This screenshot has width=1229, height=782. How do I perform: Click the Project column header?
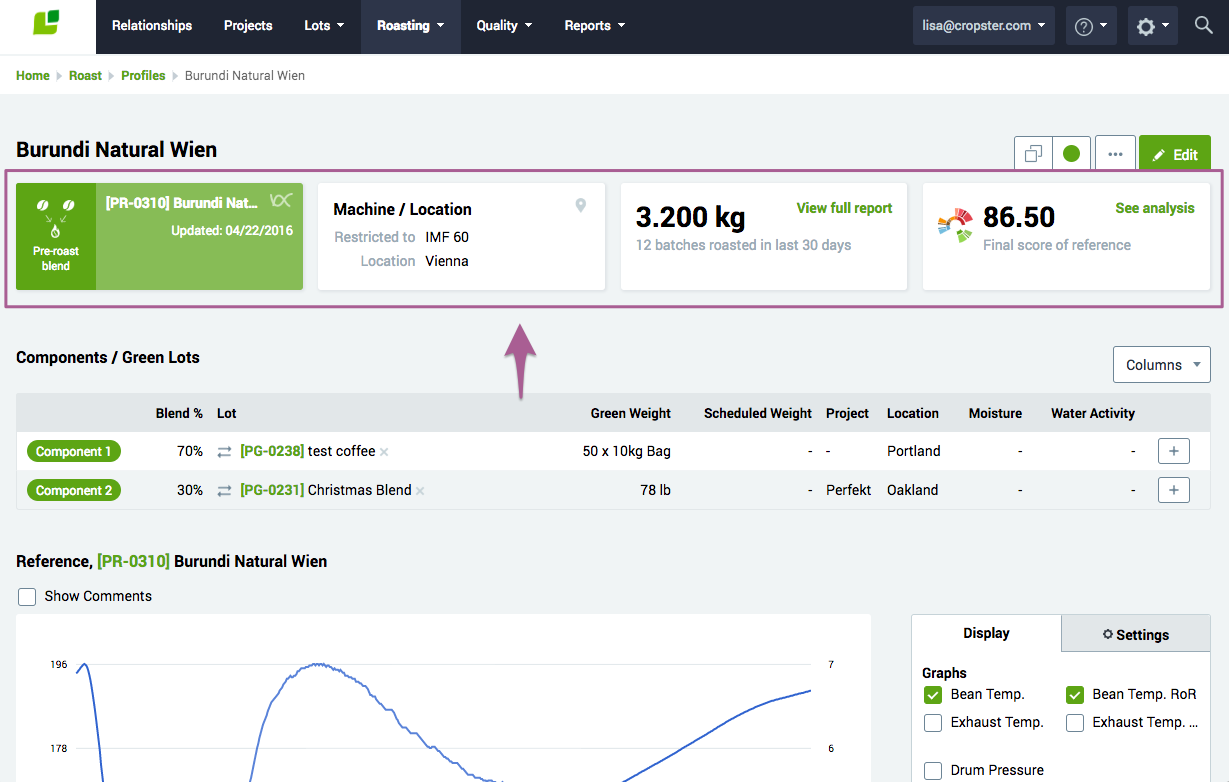click(x=848, y=413)
